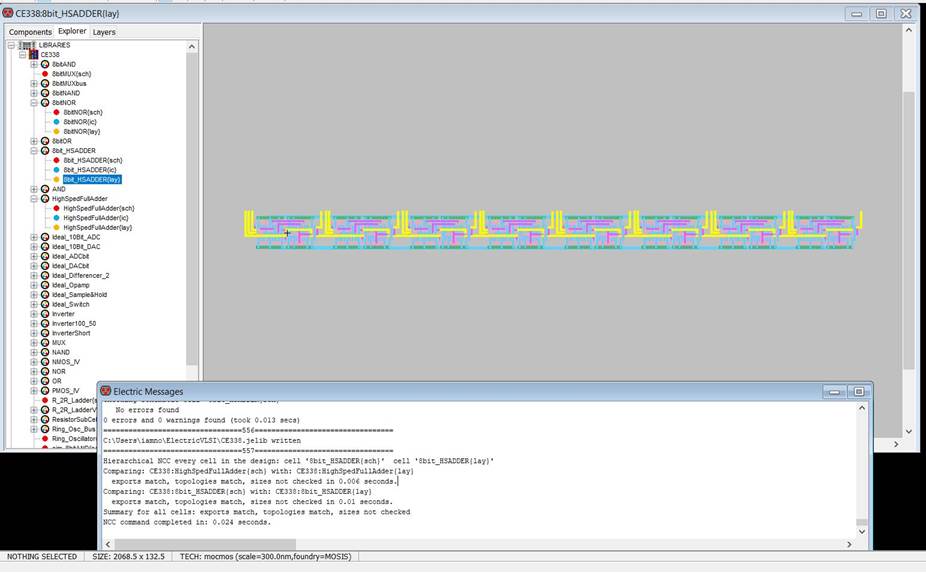Click the NAND cell group icon
This screenshot has width=926, height=573.
[45, 352]
